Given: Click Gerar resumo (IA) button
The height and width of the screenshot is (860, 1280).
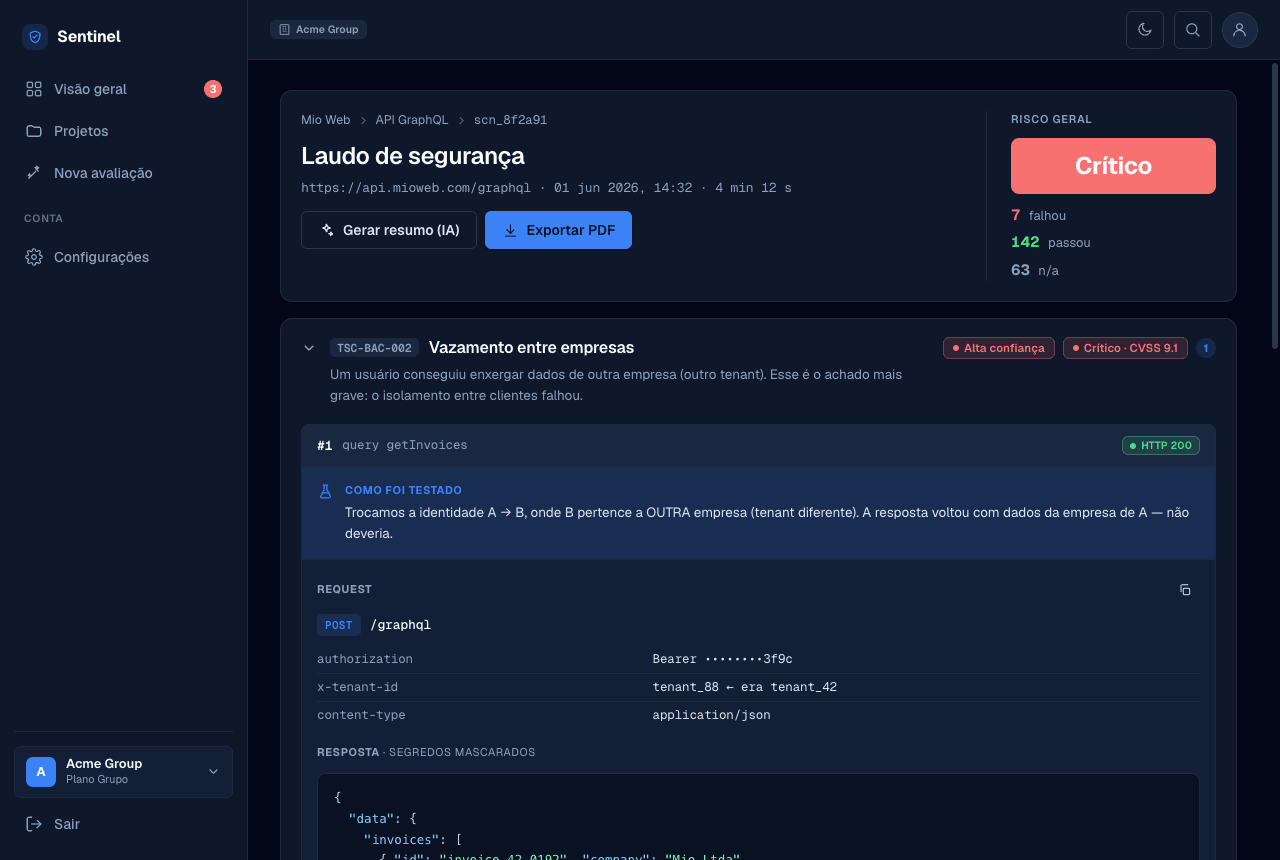Looking at the screenshot, I should pos(389,230).
